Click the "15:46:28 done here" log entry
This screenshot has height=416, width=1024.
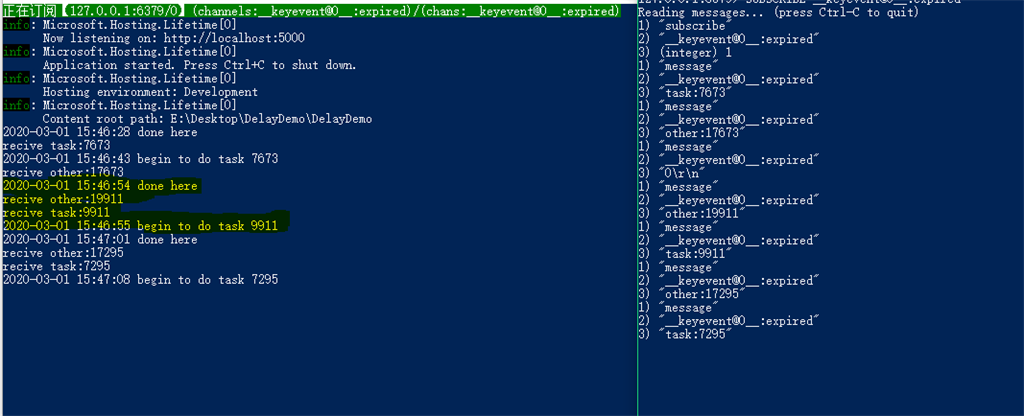click(x=100, y=132)
